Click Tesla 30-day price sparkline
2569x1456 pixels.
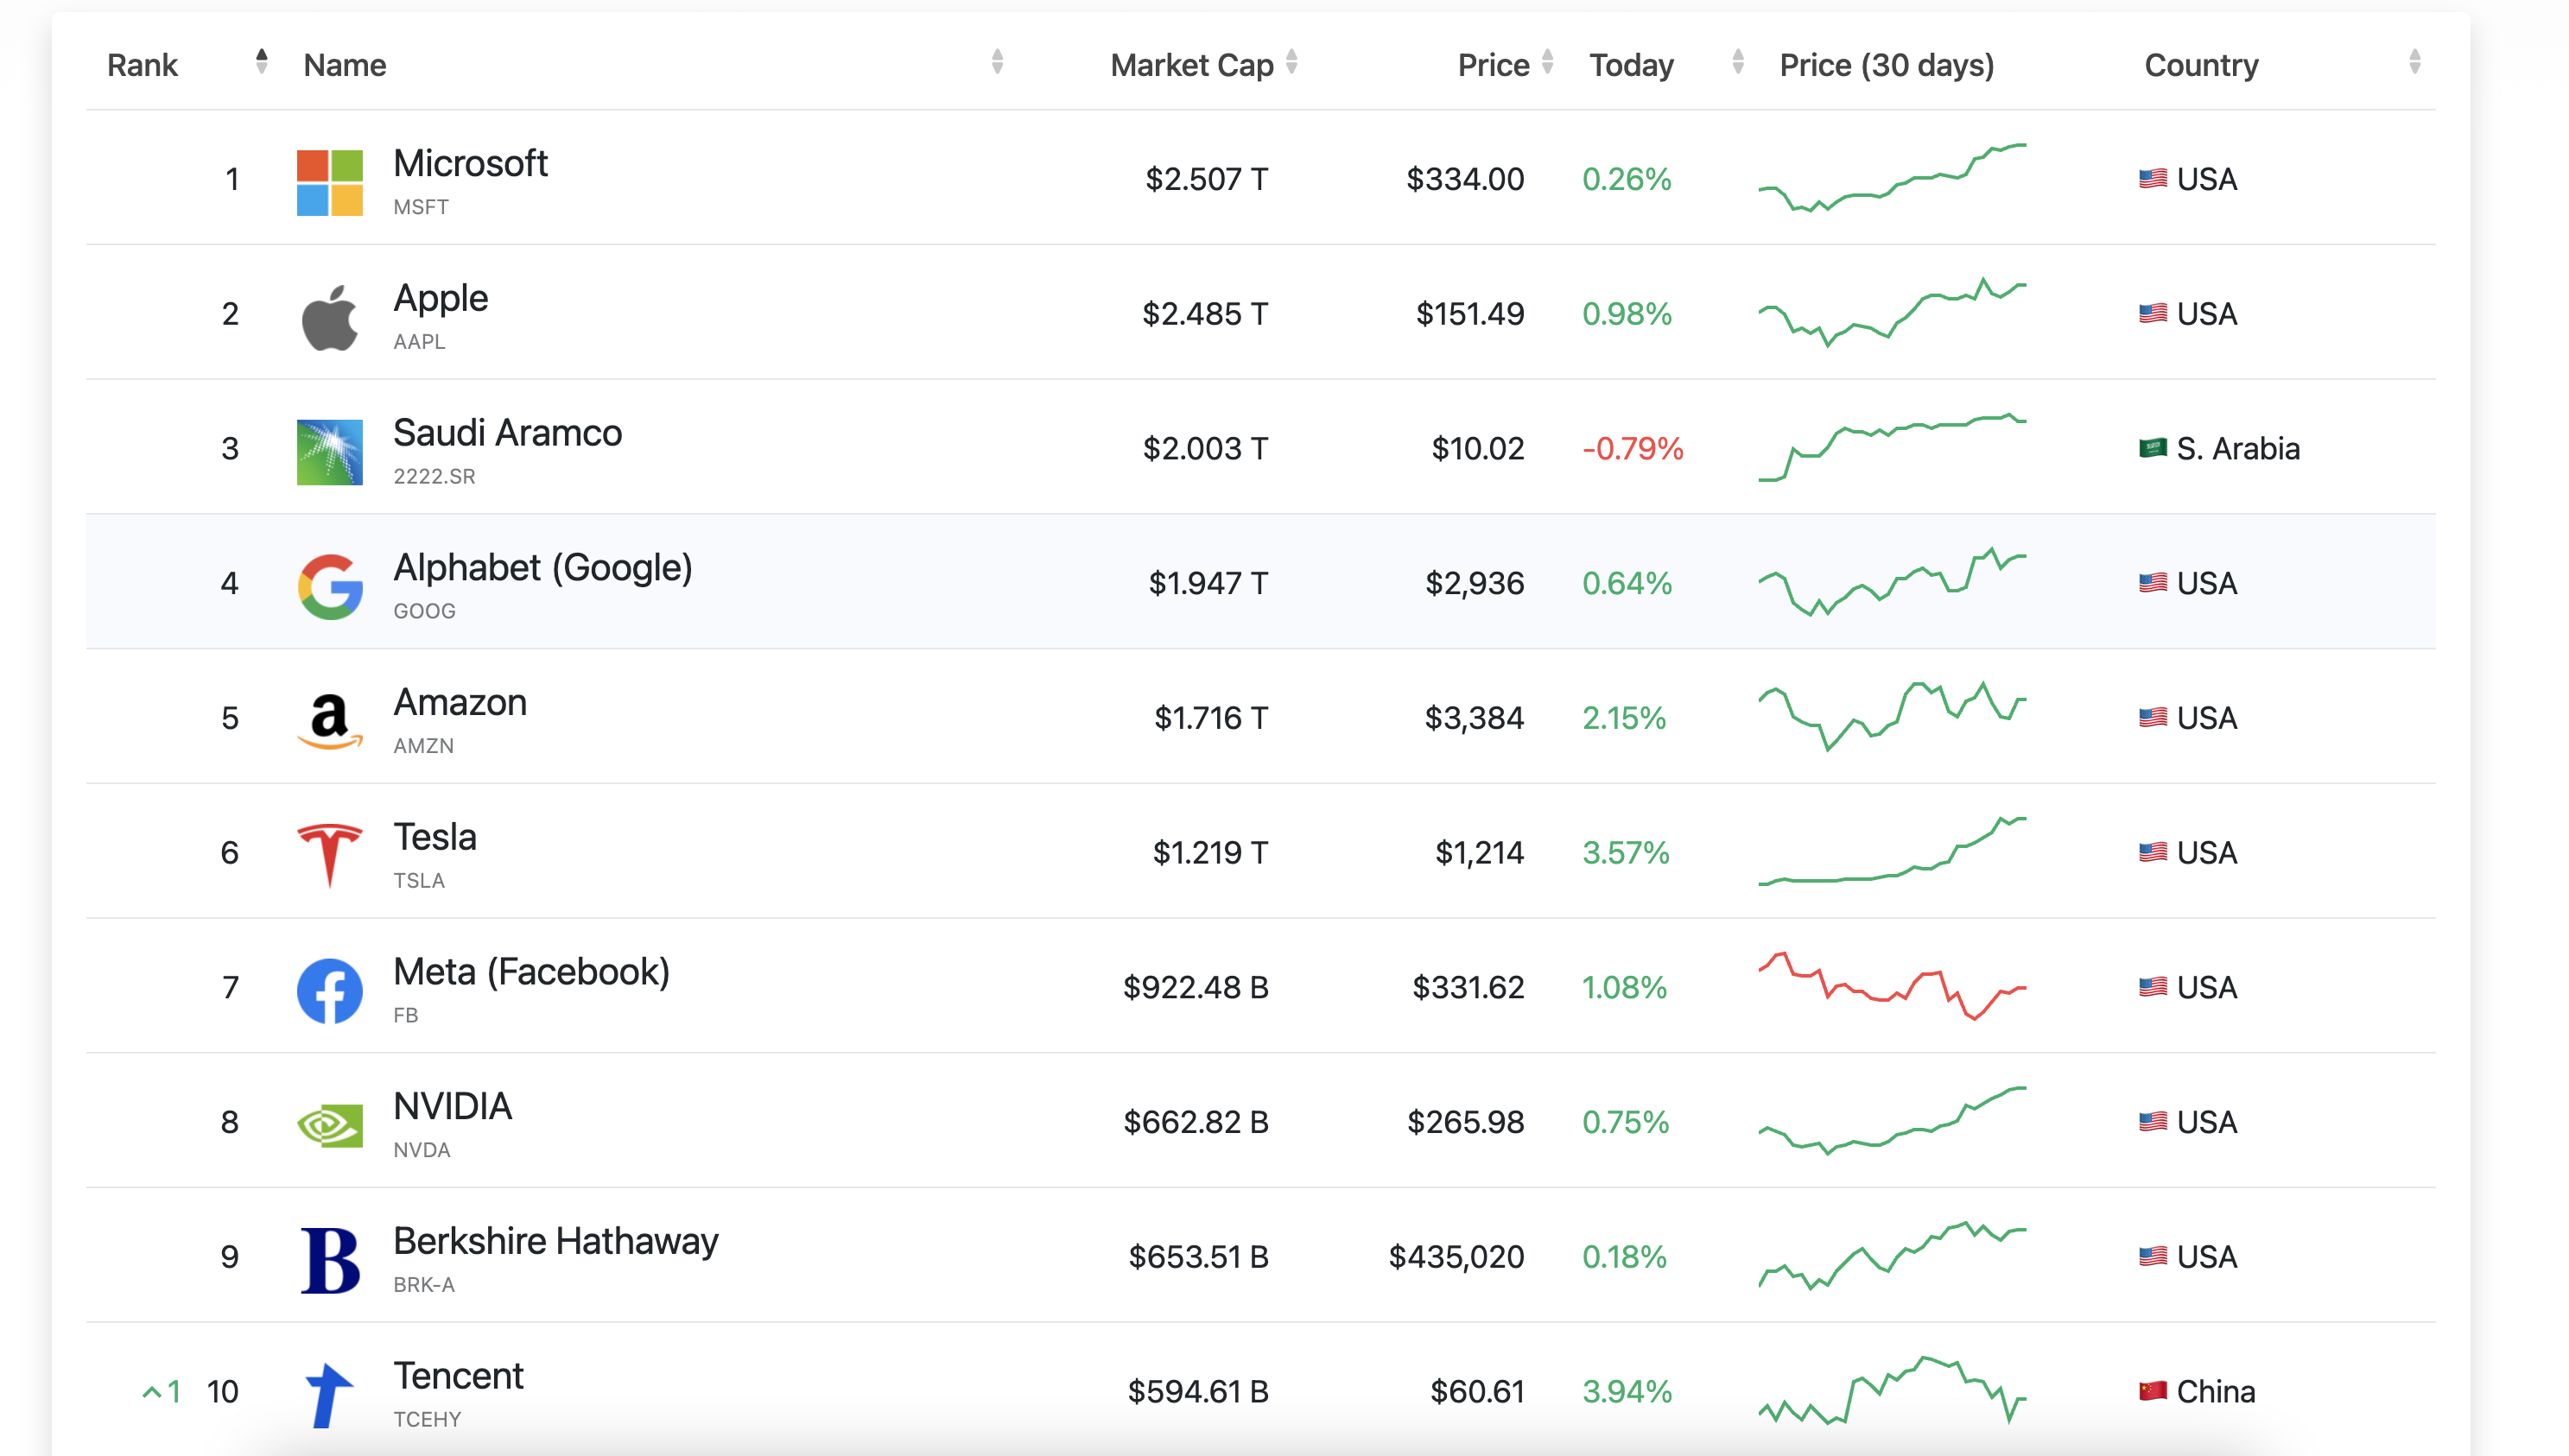tap(1891, 852)
